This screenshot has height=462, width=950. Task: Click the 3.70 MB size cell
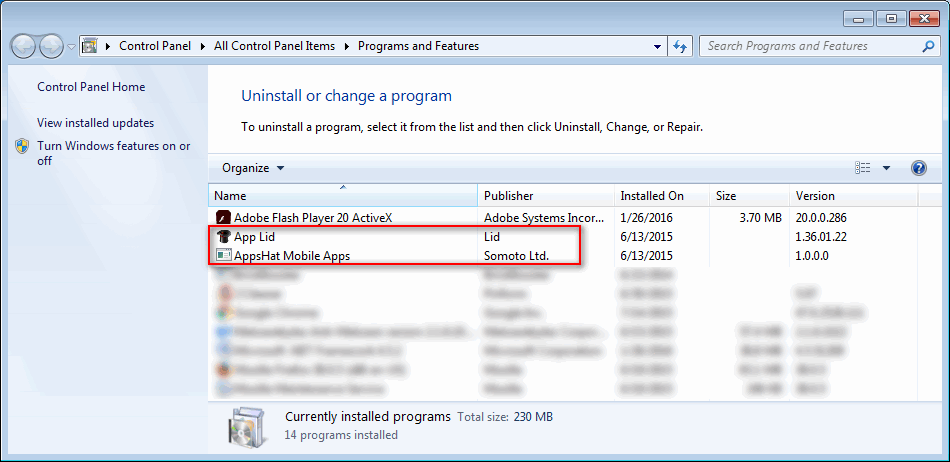pyautogui.click(x=760, y=217)
